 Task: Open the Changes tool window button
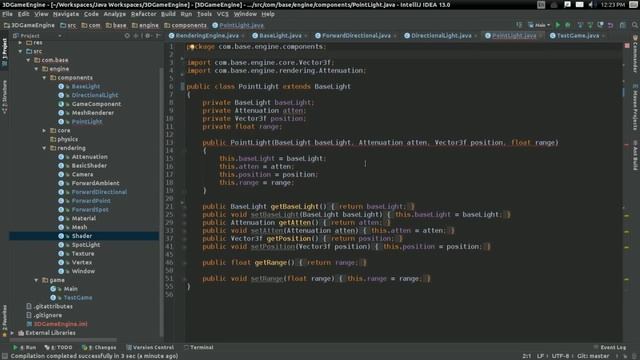pyautogui.click(x=99, y=347)
